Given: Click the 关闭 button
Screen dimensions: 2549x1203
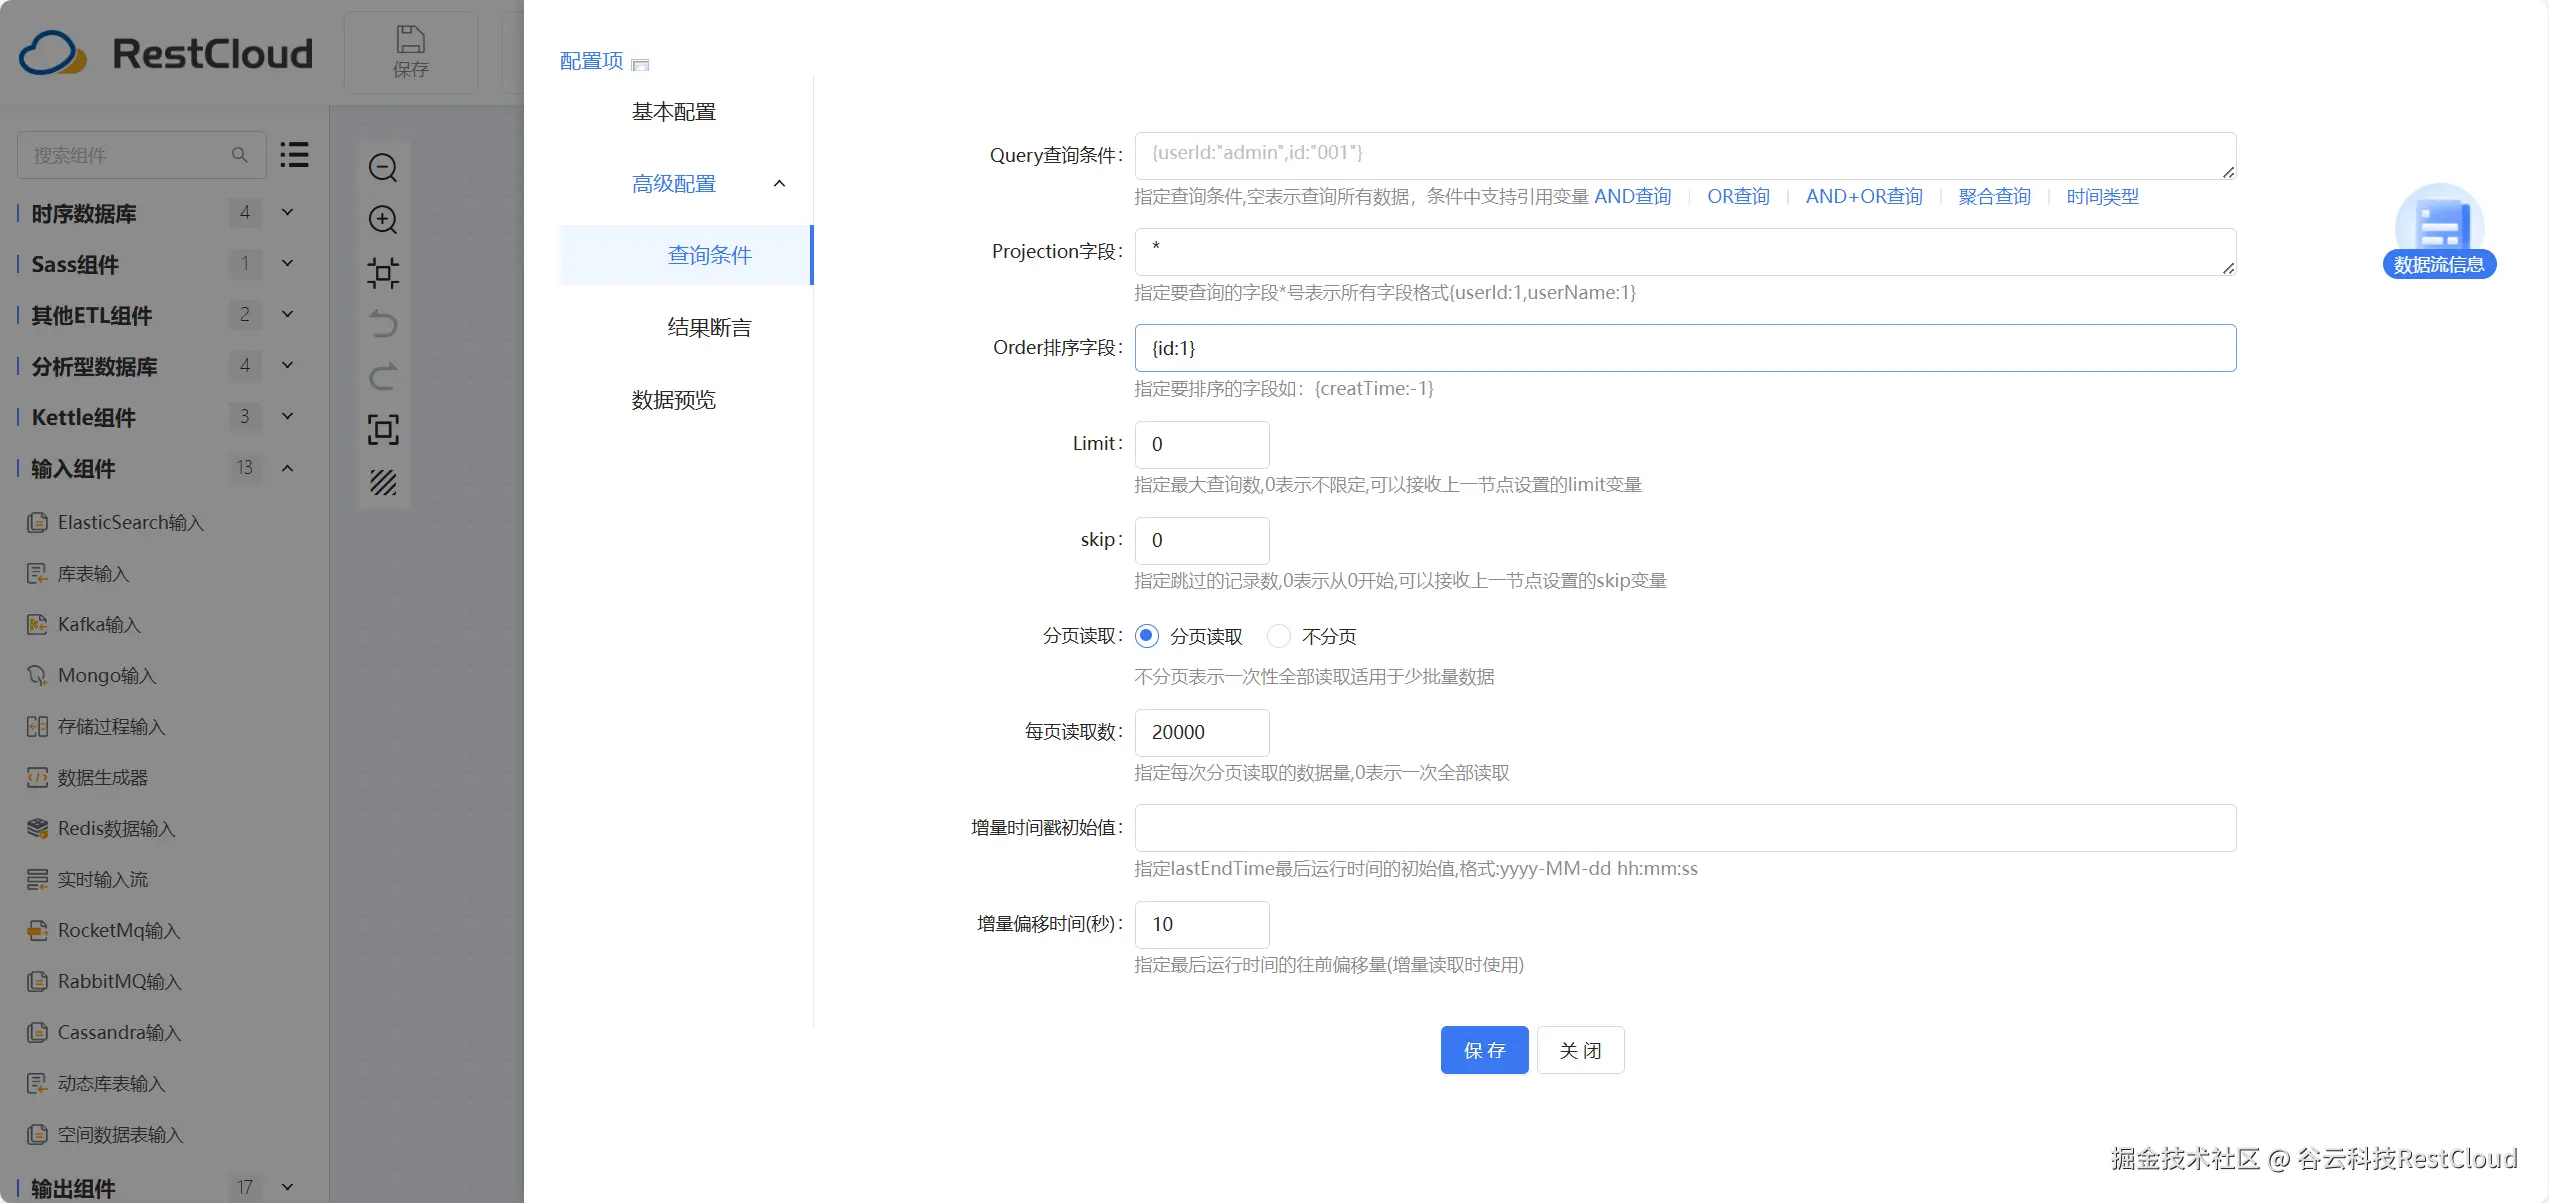Looking at the screenshot, I should pos(1580,1050).
